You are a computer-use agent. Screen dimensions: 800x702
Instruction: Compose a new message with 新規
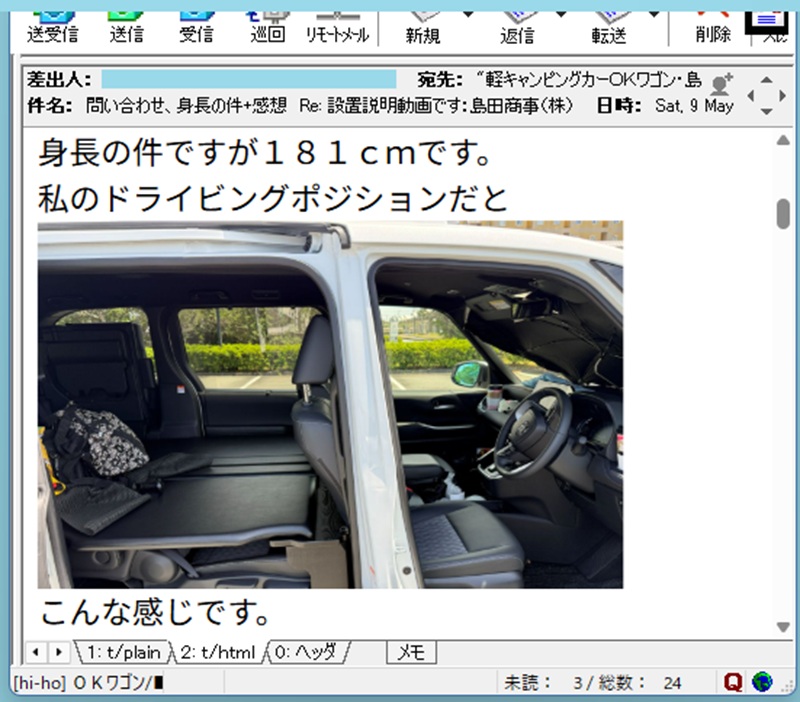[x=423, y=29]
